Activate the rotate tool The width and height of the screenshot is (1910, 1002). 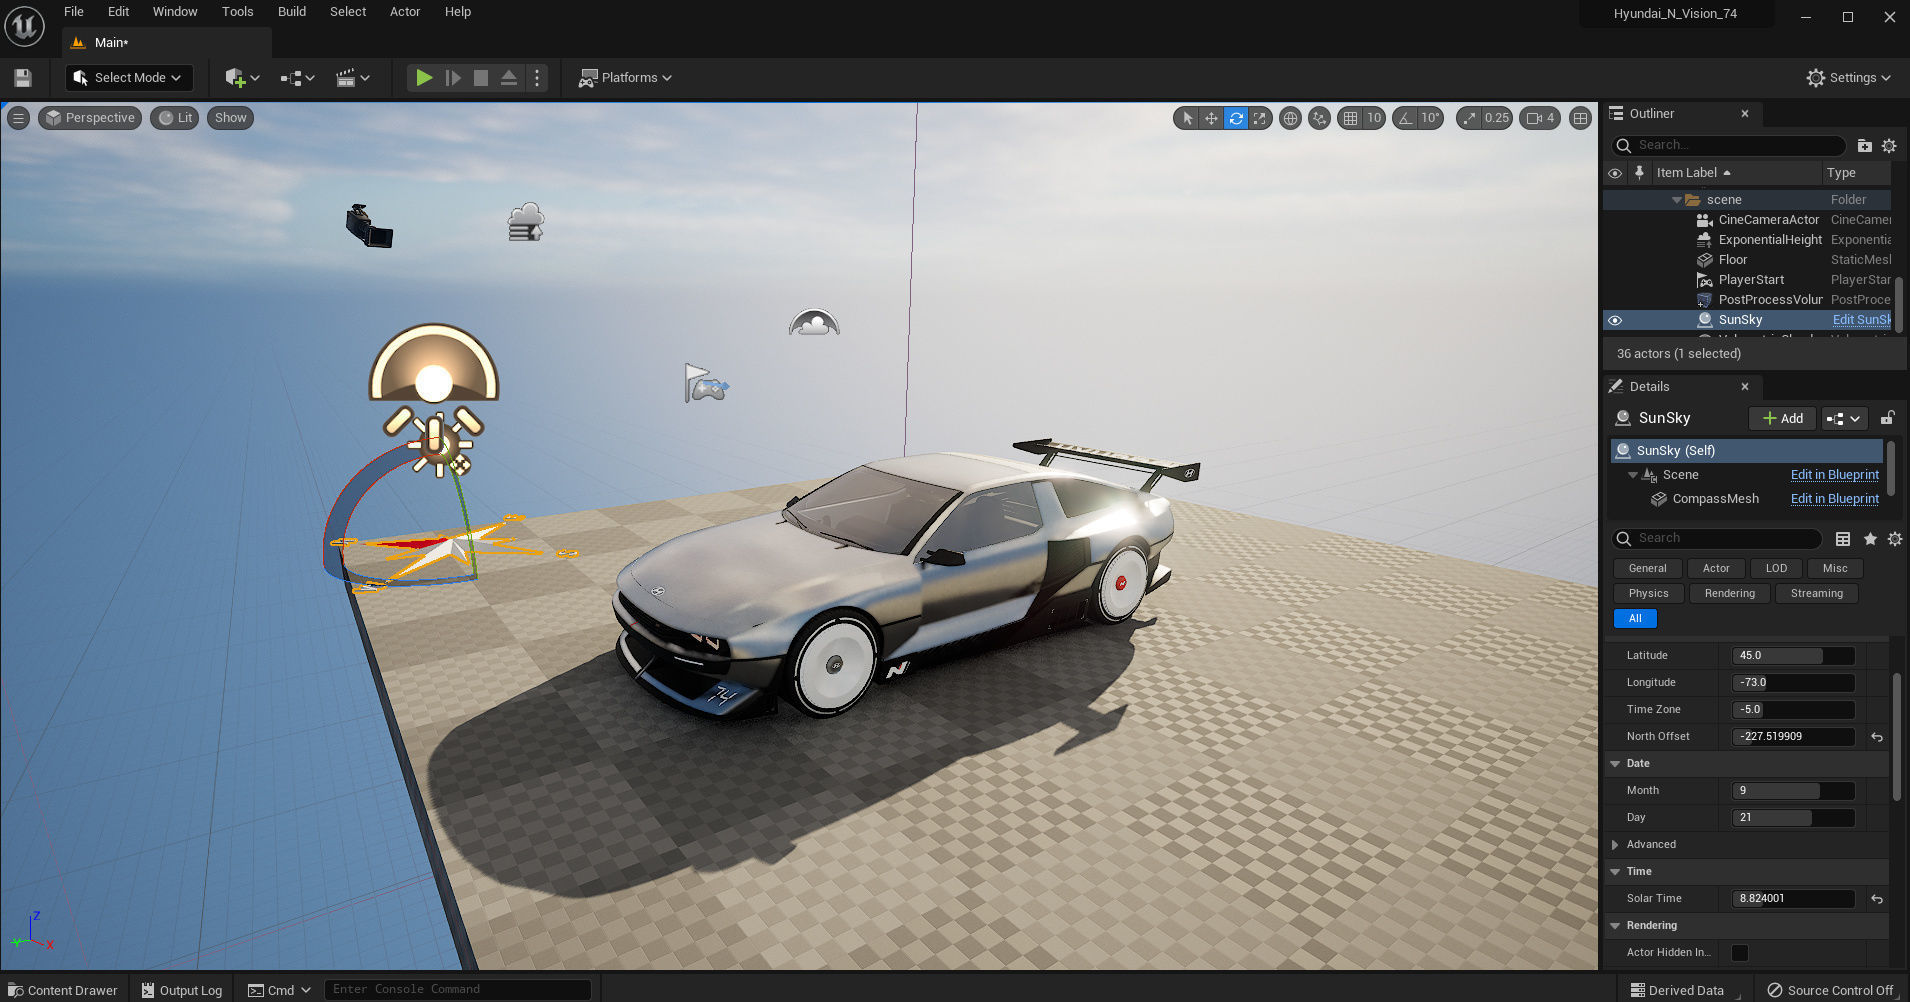point(1236,118)
